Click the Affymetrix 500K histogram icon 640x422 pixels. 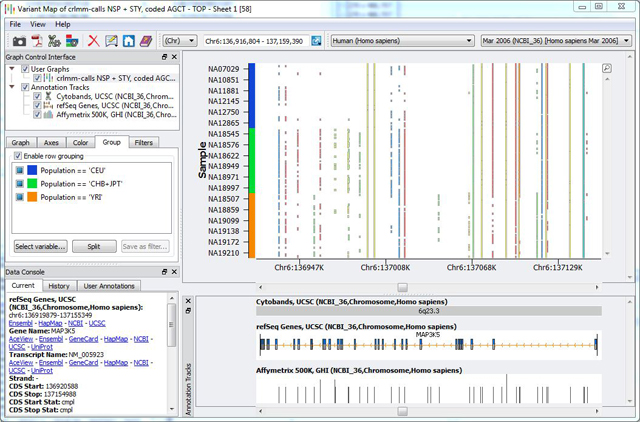(x=49, y=115)
